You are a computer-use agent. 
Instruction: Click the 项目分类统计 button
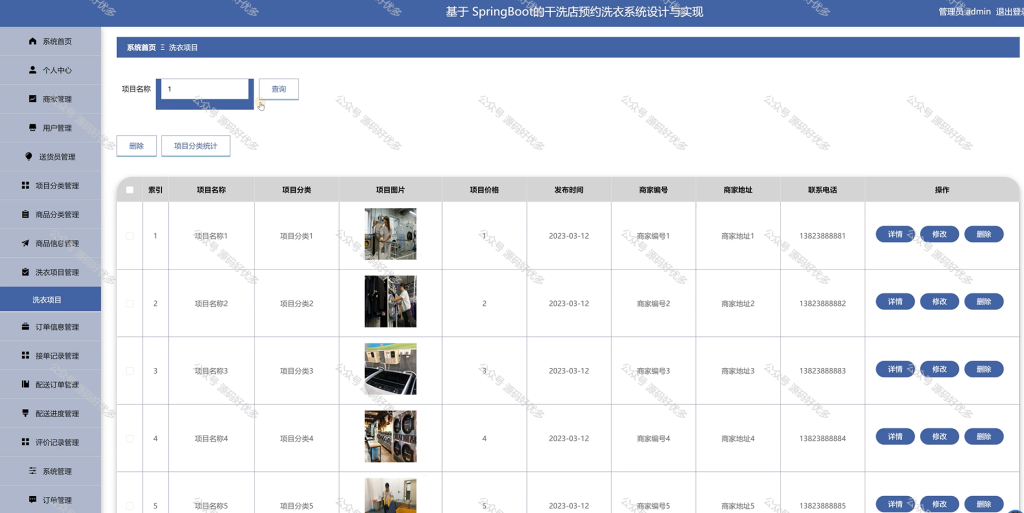196,146
